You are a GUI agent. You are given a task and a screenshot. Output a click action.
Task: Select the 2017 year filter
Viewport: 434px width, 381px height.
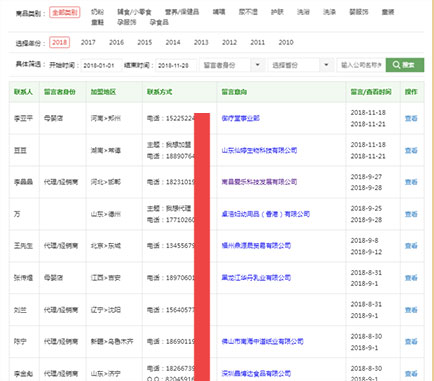pos(88,42)
